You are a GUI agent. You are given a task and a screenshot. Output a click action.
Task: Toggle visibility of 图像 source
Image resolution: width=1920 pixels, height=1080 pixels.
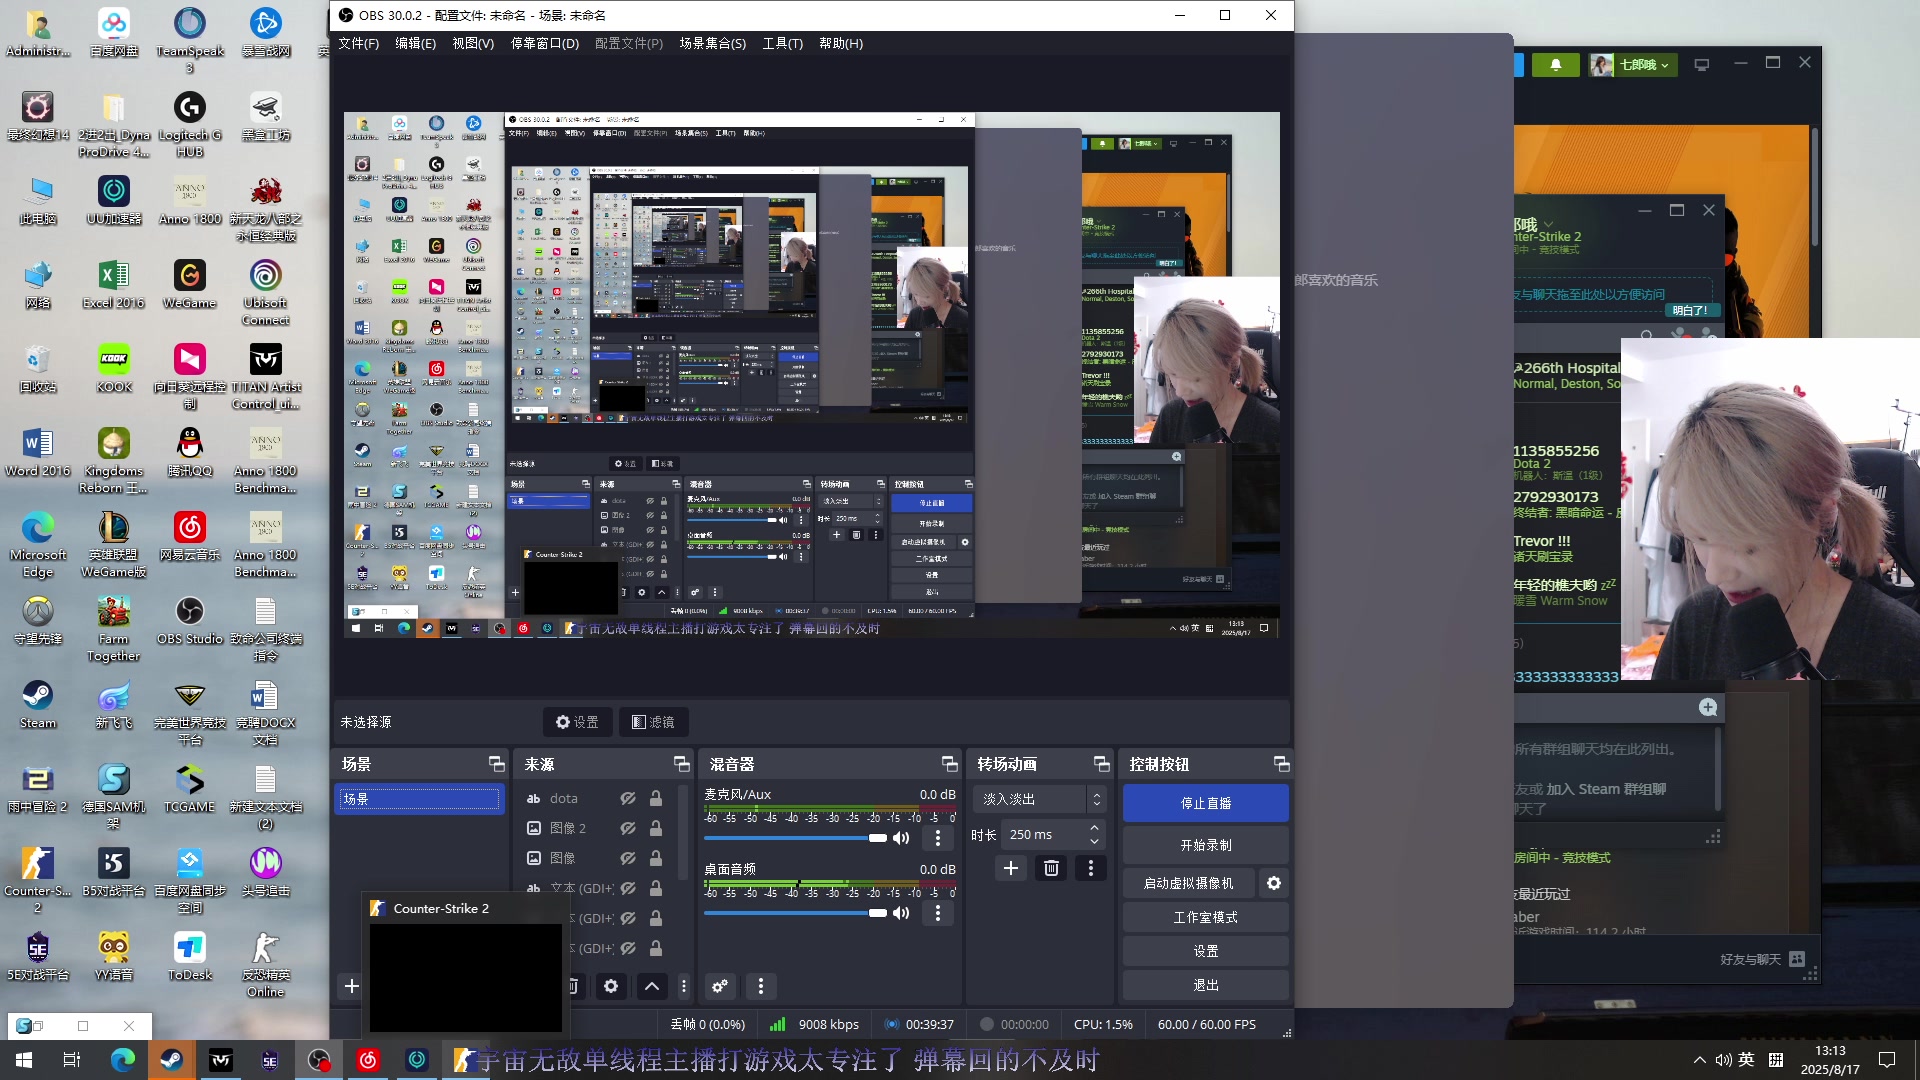point(628,858)
